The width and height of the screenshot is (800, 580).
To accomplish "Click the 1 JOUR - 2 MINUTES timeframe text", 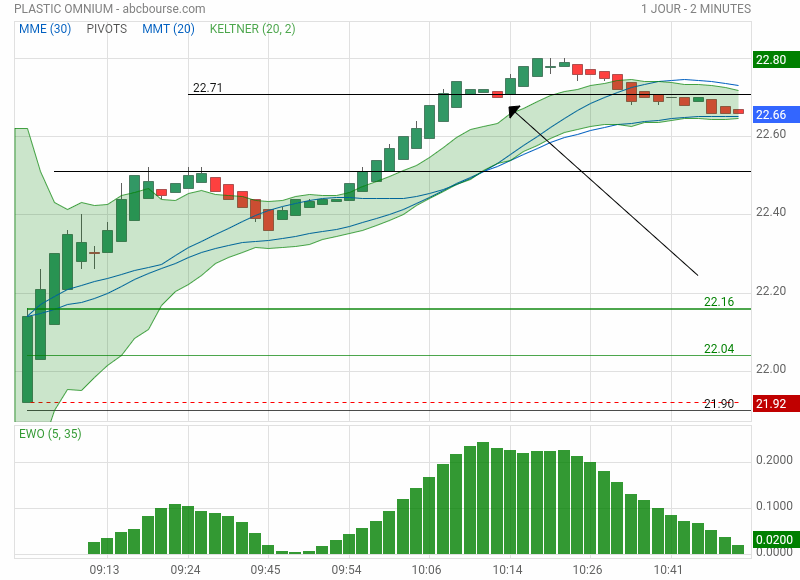I will coord(696,9).
